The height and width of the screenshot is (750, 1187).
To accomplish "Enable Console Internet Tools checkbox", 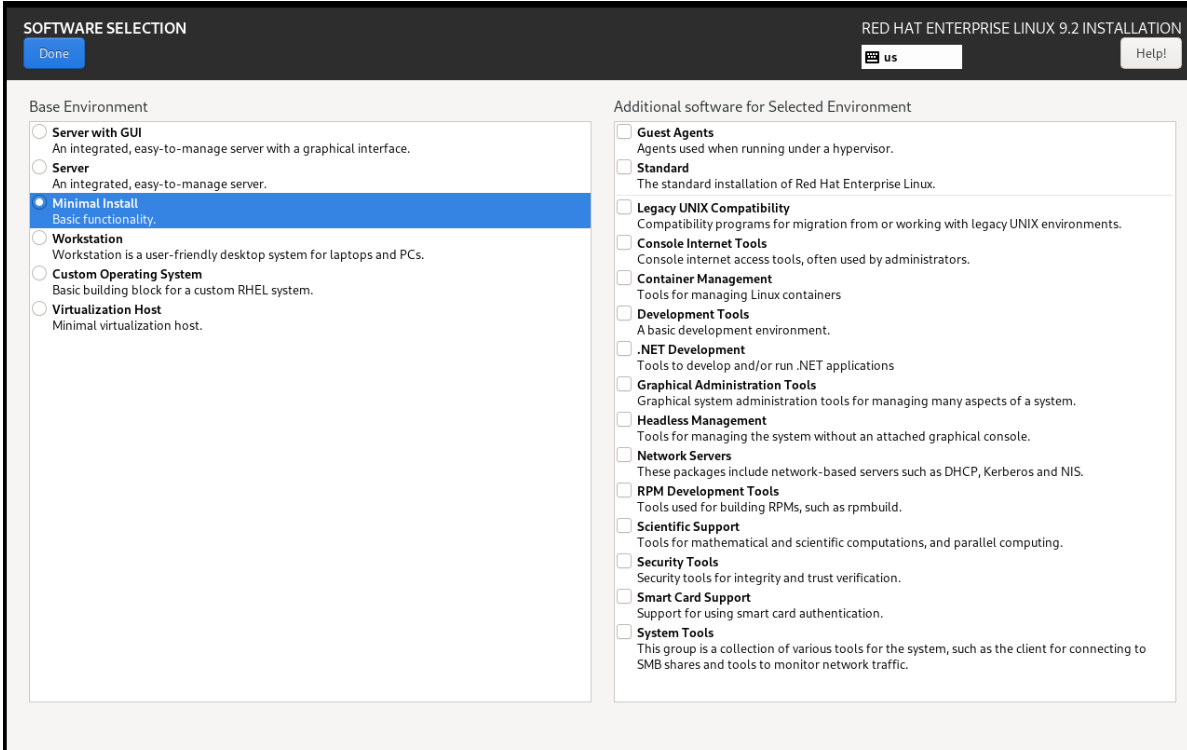I will (624, 242).
